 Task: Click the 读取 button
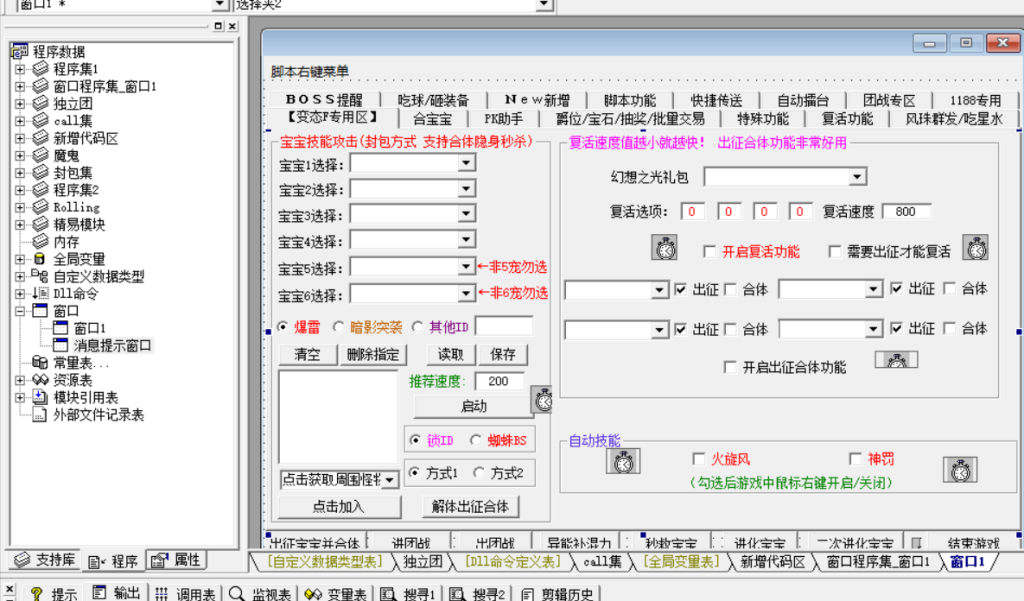tap(450, 355)
